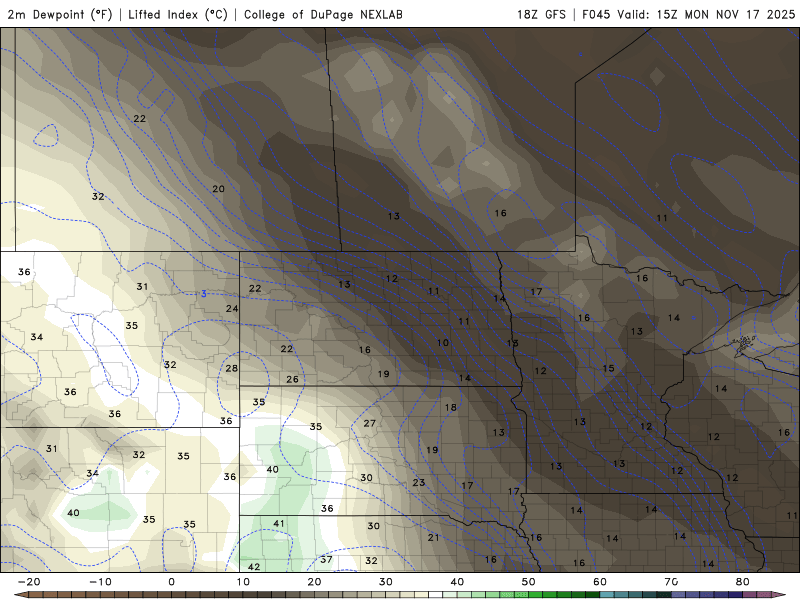Click the "-20" label on the color scale

coord(29,582)
